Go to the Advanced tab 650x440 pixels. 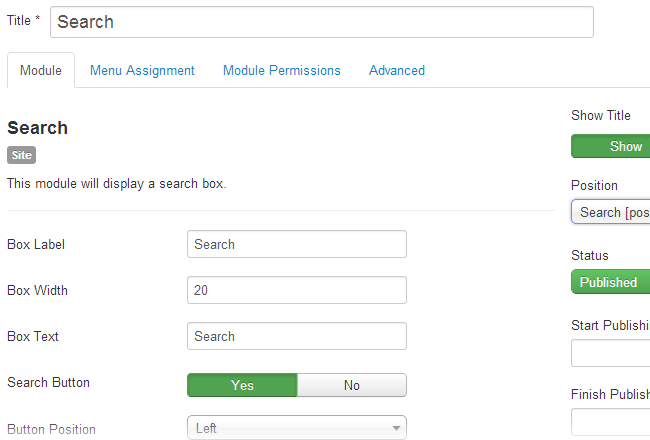tap(397, 70)
